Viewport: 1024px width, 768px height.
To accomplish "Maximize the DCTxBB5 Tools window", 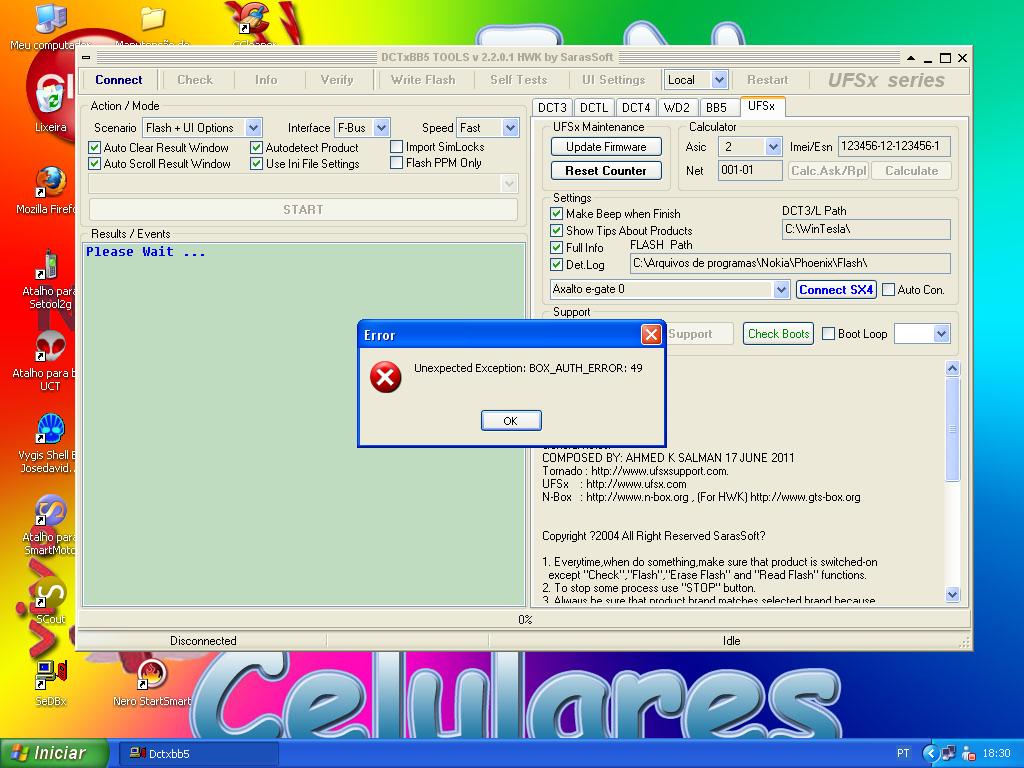I will (x=945, y=58).
